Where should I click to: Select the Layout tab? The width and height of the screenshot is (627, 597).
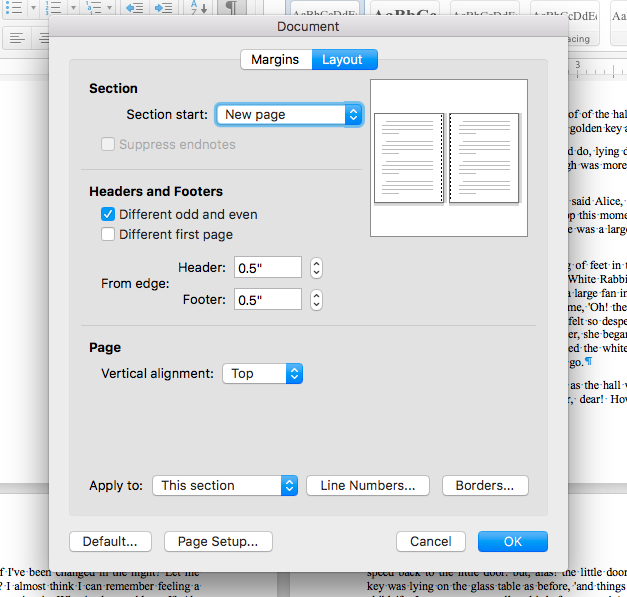coord(344,60)
